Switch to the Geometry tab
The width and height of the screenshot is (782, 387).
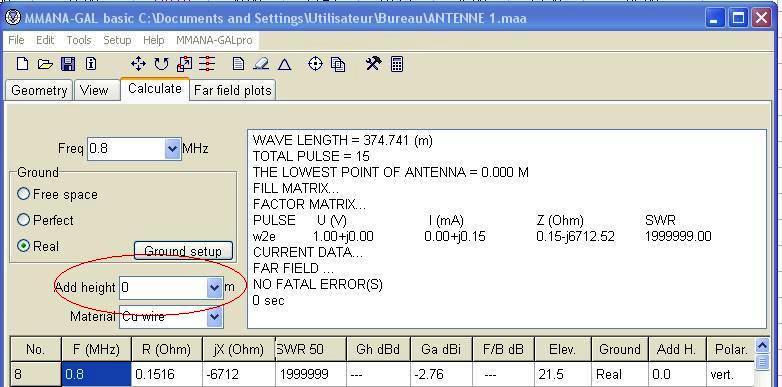click(x=39, y=90)
